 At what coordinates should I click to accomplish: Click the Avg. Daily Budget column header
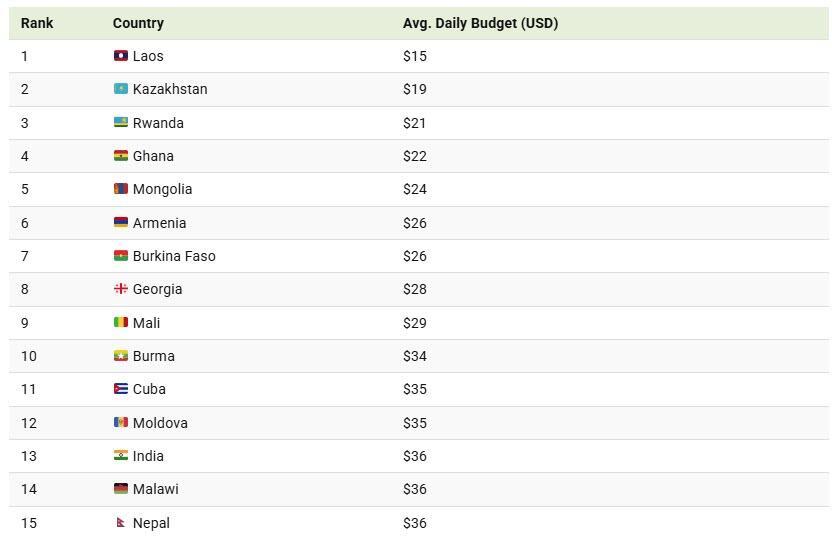pos(480,23)
